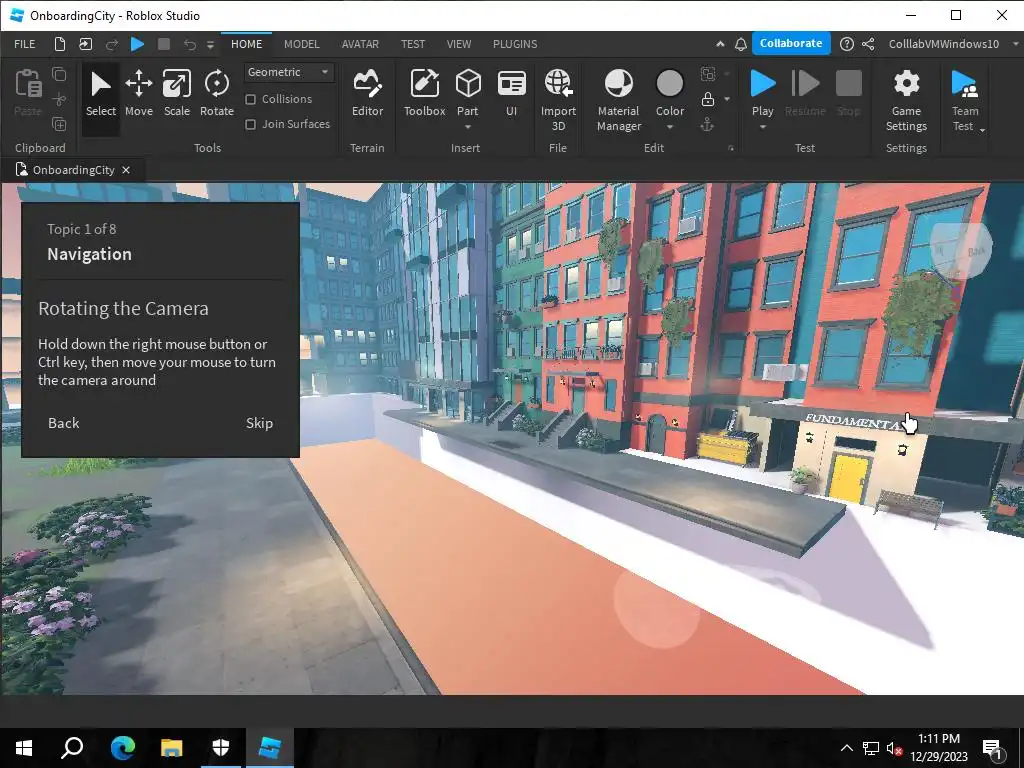Screen dimensions: 1024x768
Task: Open the Geometric mode dropdown
Action: click(288, 72)
